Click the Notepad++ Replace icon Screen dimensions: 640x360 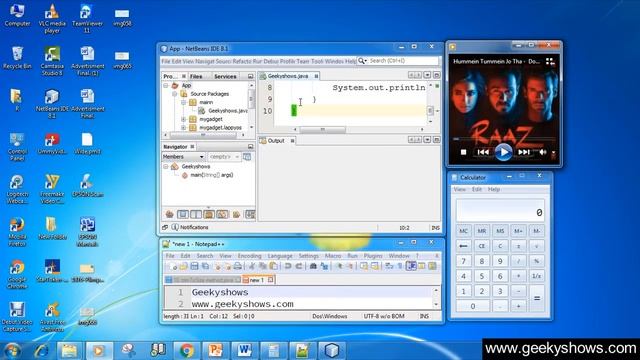click(324, 267)
